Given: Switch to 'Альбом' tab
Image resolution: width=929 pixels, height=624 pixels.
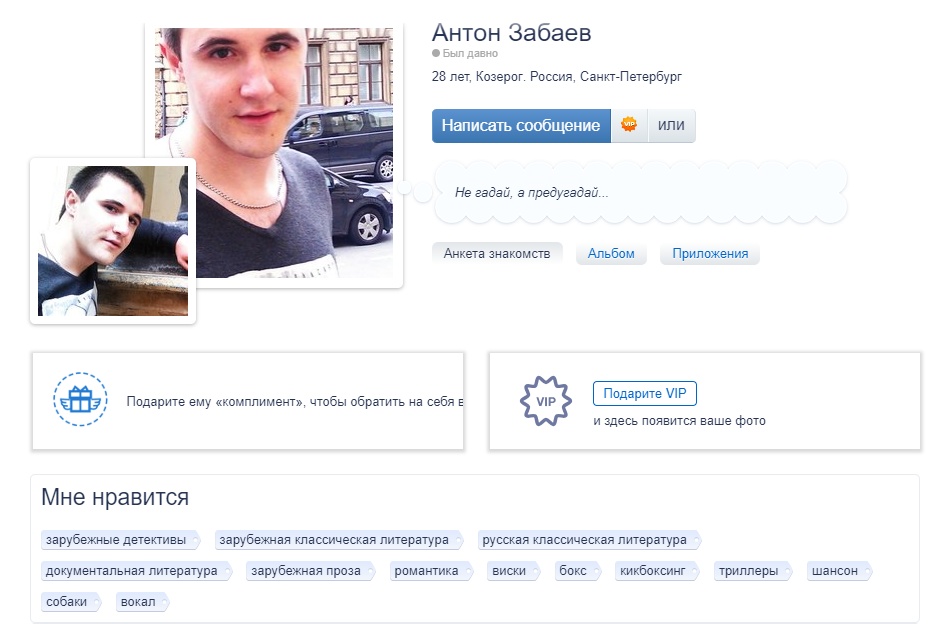Looking at the screenshot, I should [x=611, y=254].
